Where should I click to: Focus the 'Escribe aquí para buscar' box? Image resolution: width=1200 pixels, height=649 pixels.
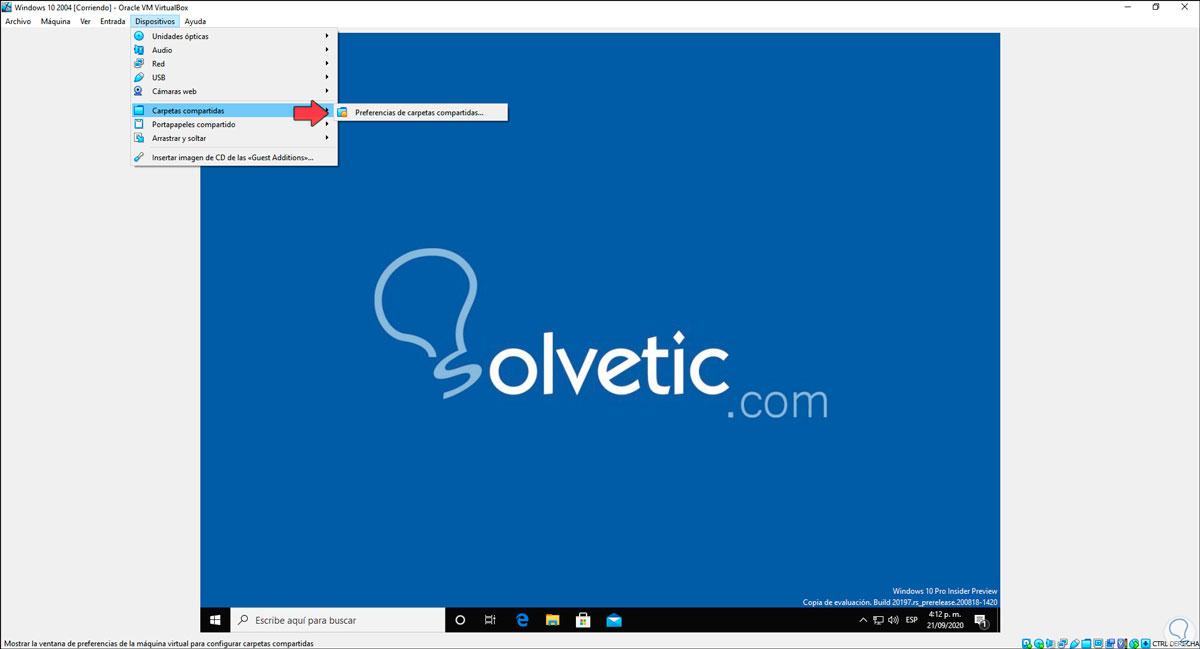coord(338,620)
